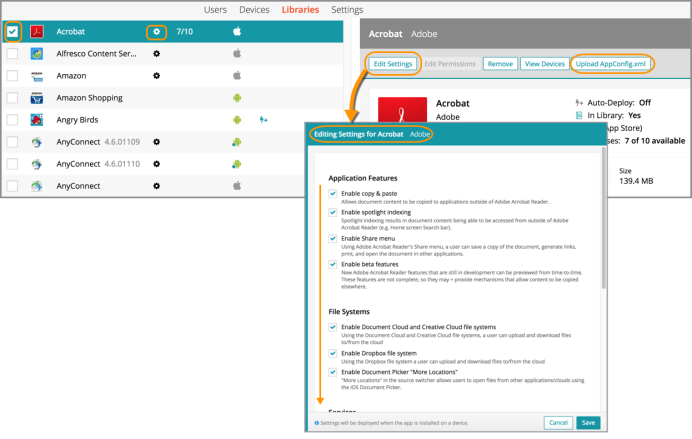Click the auto-deploy icon in Angry Birds row

coord(264,120)
